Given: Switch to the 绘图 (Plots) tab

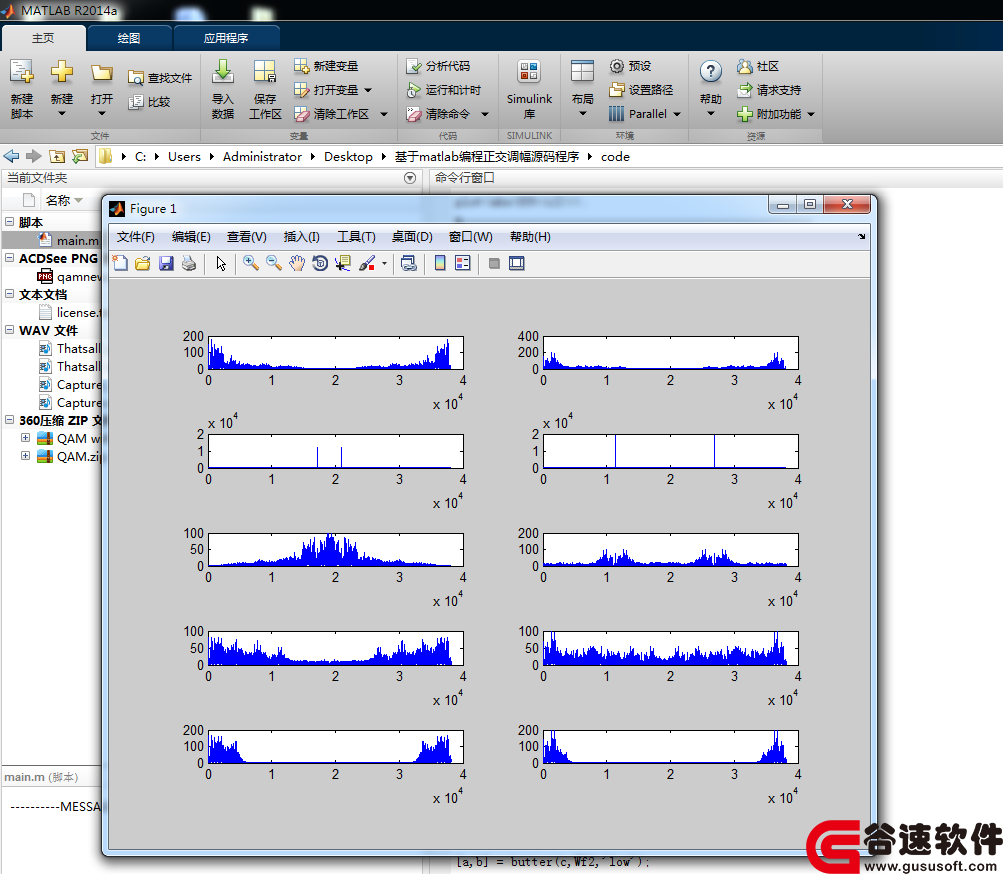Looking at the screenshot, I should tap(129, 38).
